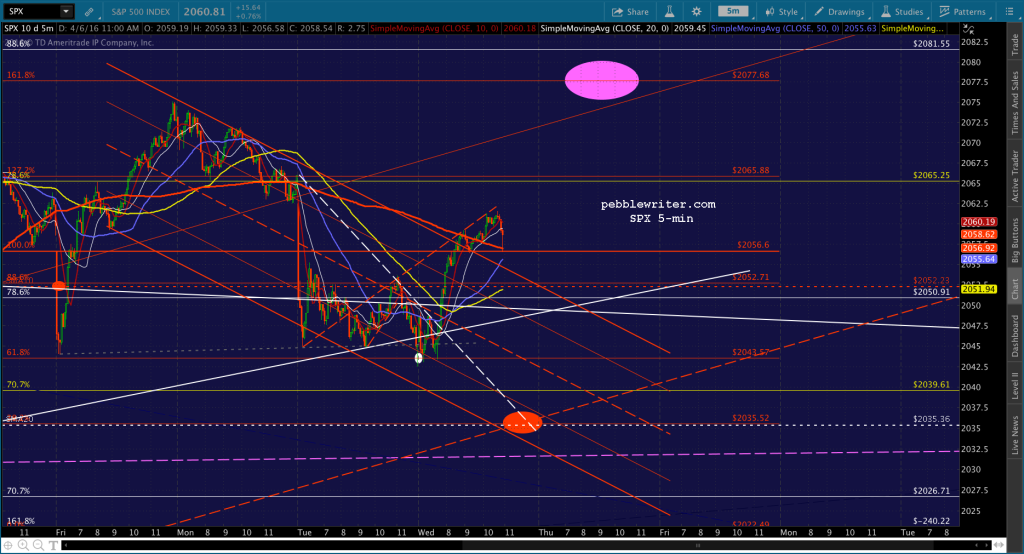Click the $2081.55 level label

tap(931, 44)
